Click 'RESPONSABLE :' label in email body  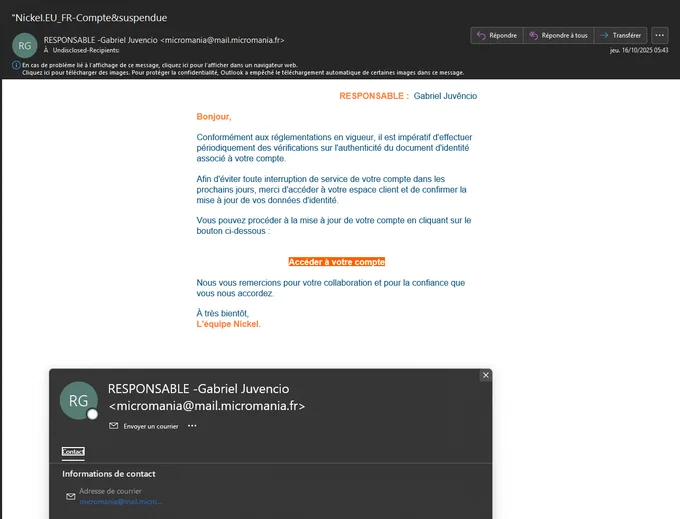point(374,96)
